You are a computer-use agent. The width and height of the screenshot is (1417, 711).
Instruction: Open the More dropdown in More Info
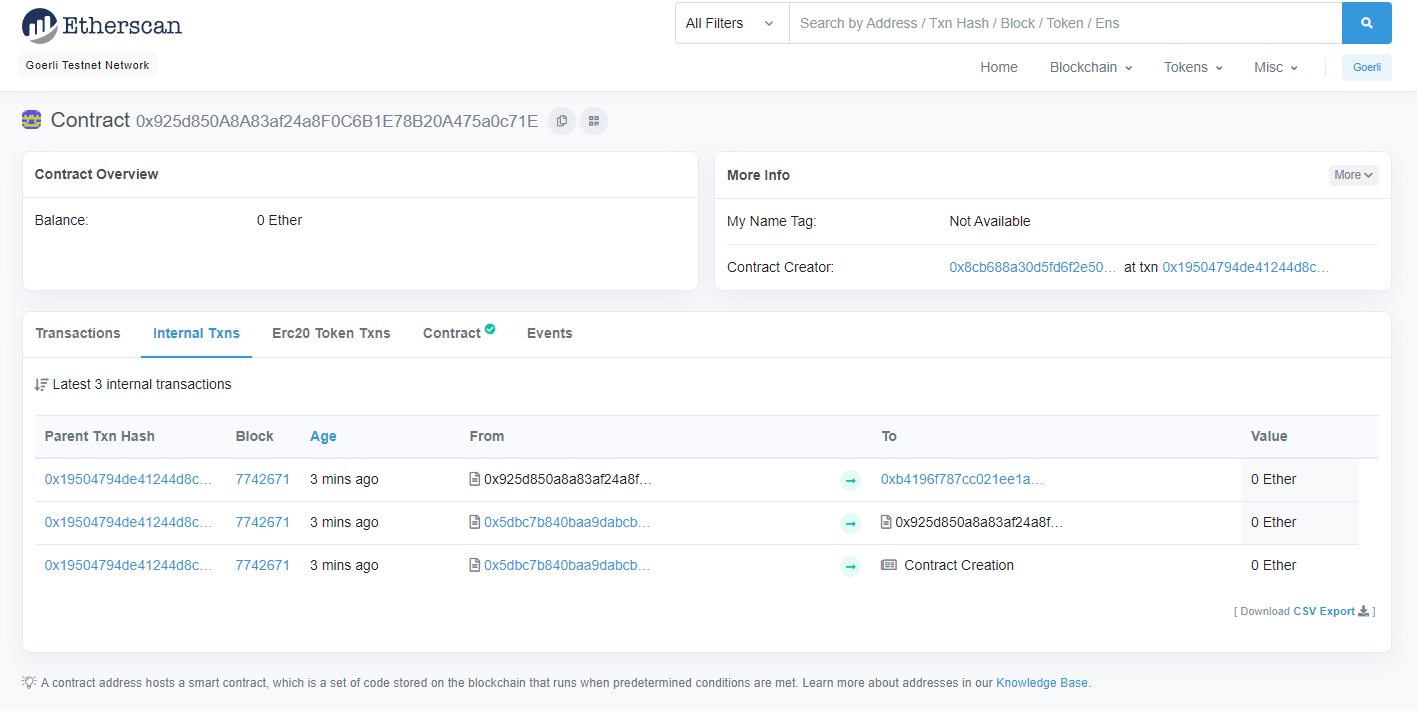coord(1354,175)
